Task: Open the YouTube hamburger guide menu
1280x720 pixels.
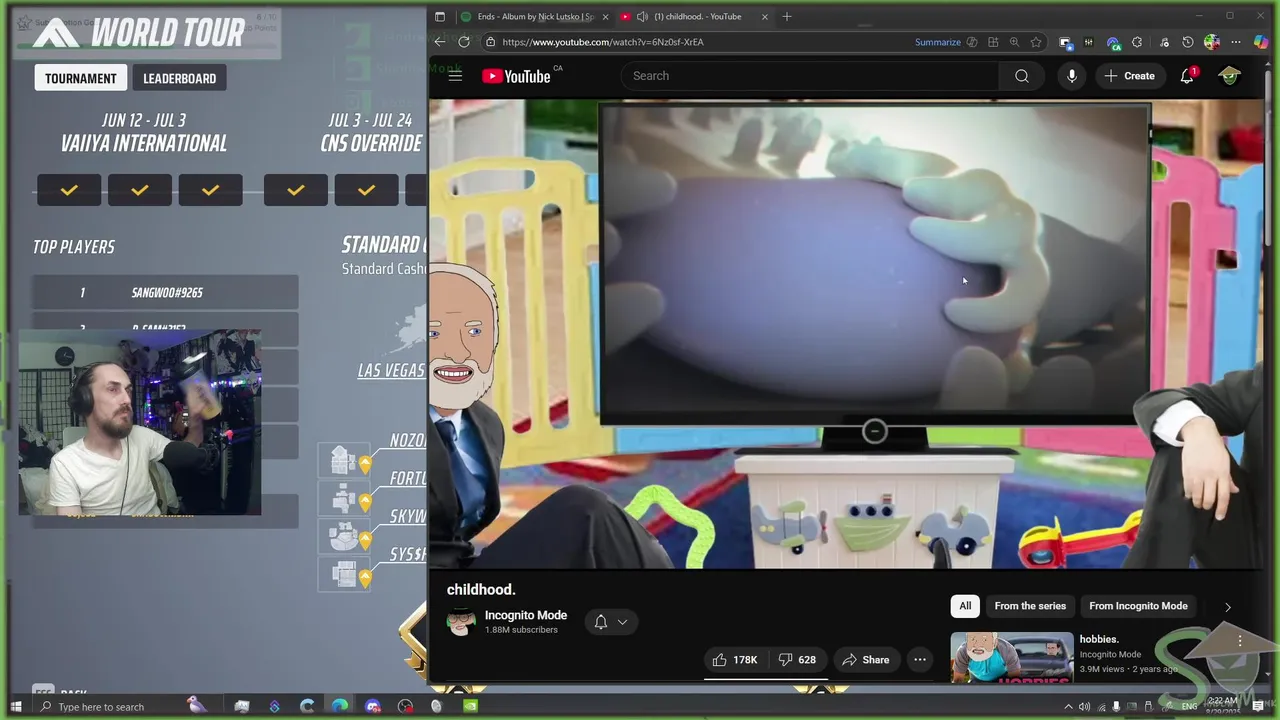Action: [455, 76]
